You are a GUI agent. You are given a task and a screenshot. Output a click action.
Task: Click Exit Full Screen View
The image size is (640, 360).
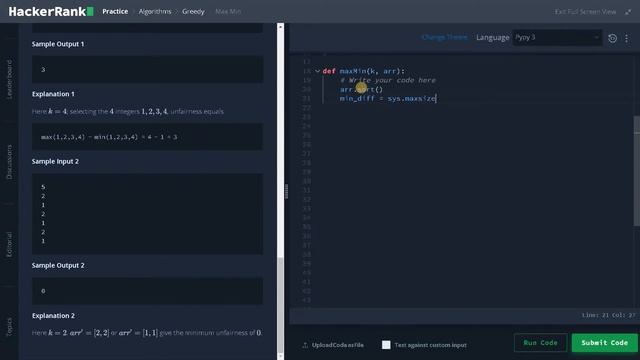point(585,12)
